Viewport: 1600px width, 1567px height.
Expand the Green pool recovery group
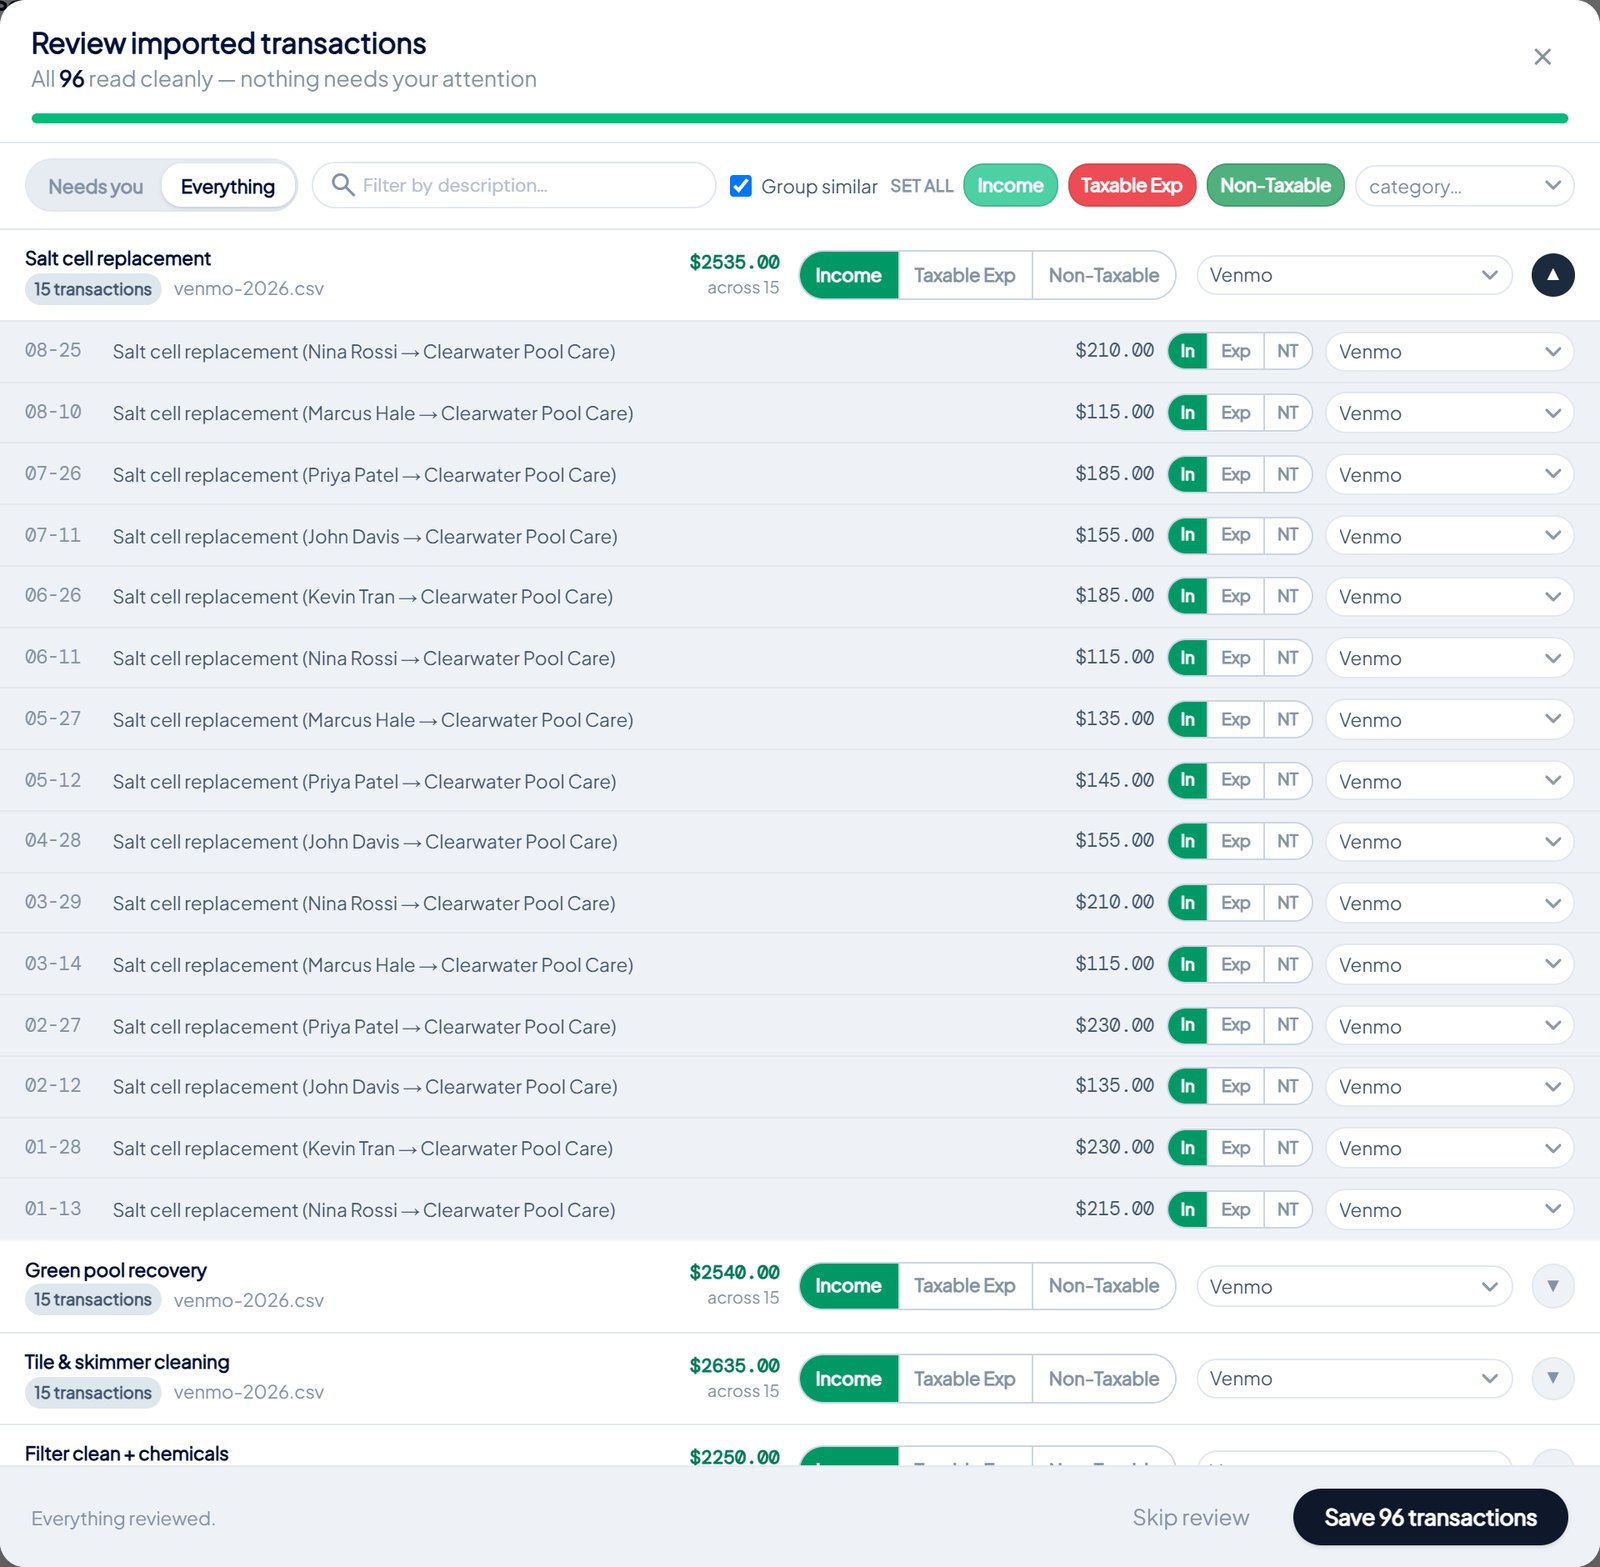coord(1552,1286)
